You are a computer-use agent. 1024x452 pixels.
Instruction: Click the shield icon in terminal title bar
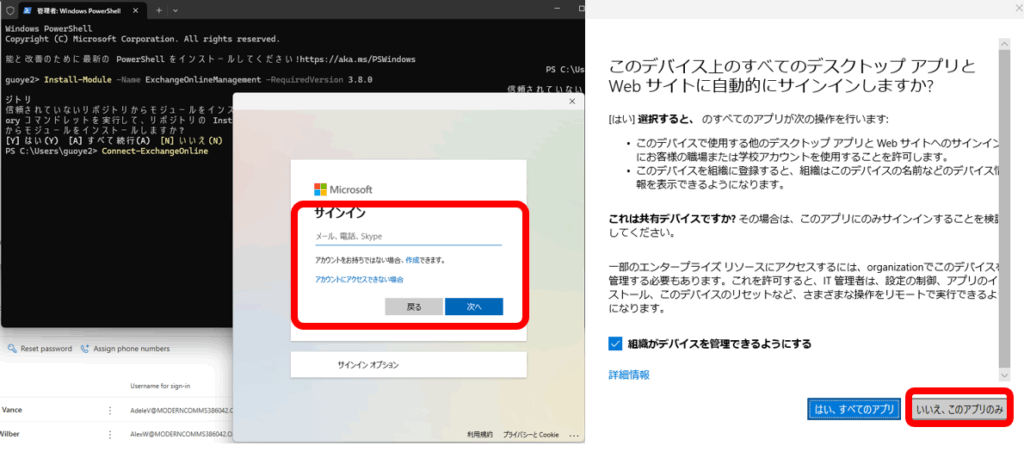(x=9, y=10)
